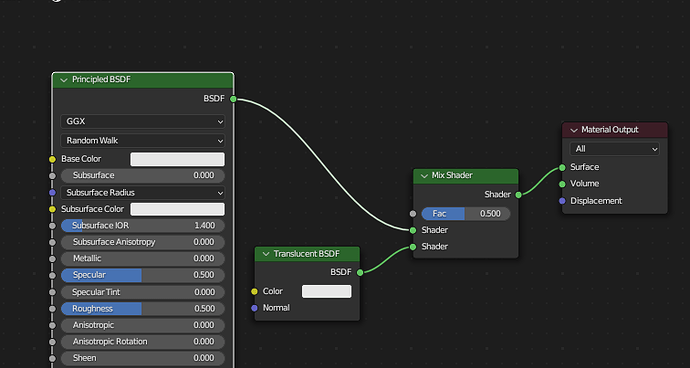Open the Random Walk subsurface method dropdown
The width and height of the screenshot is (690, 368).
(143, 140)
